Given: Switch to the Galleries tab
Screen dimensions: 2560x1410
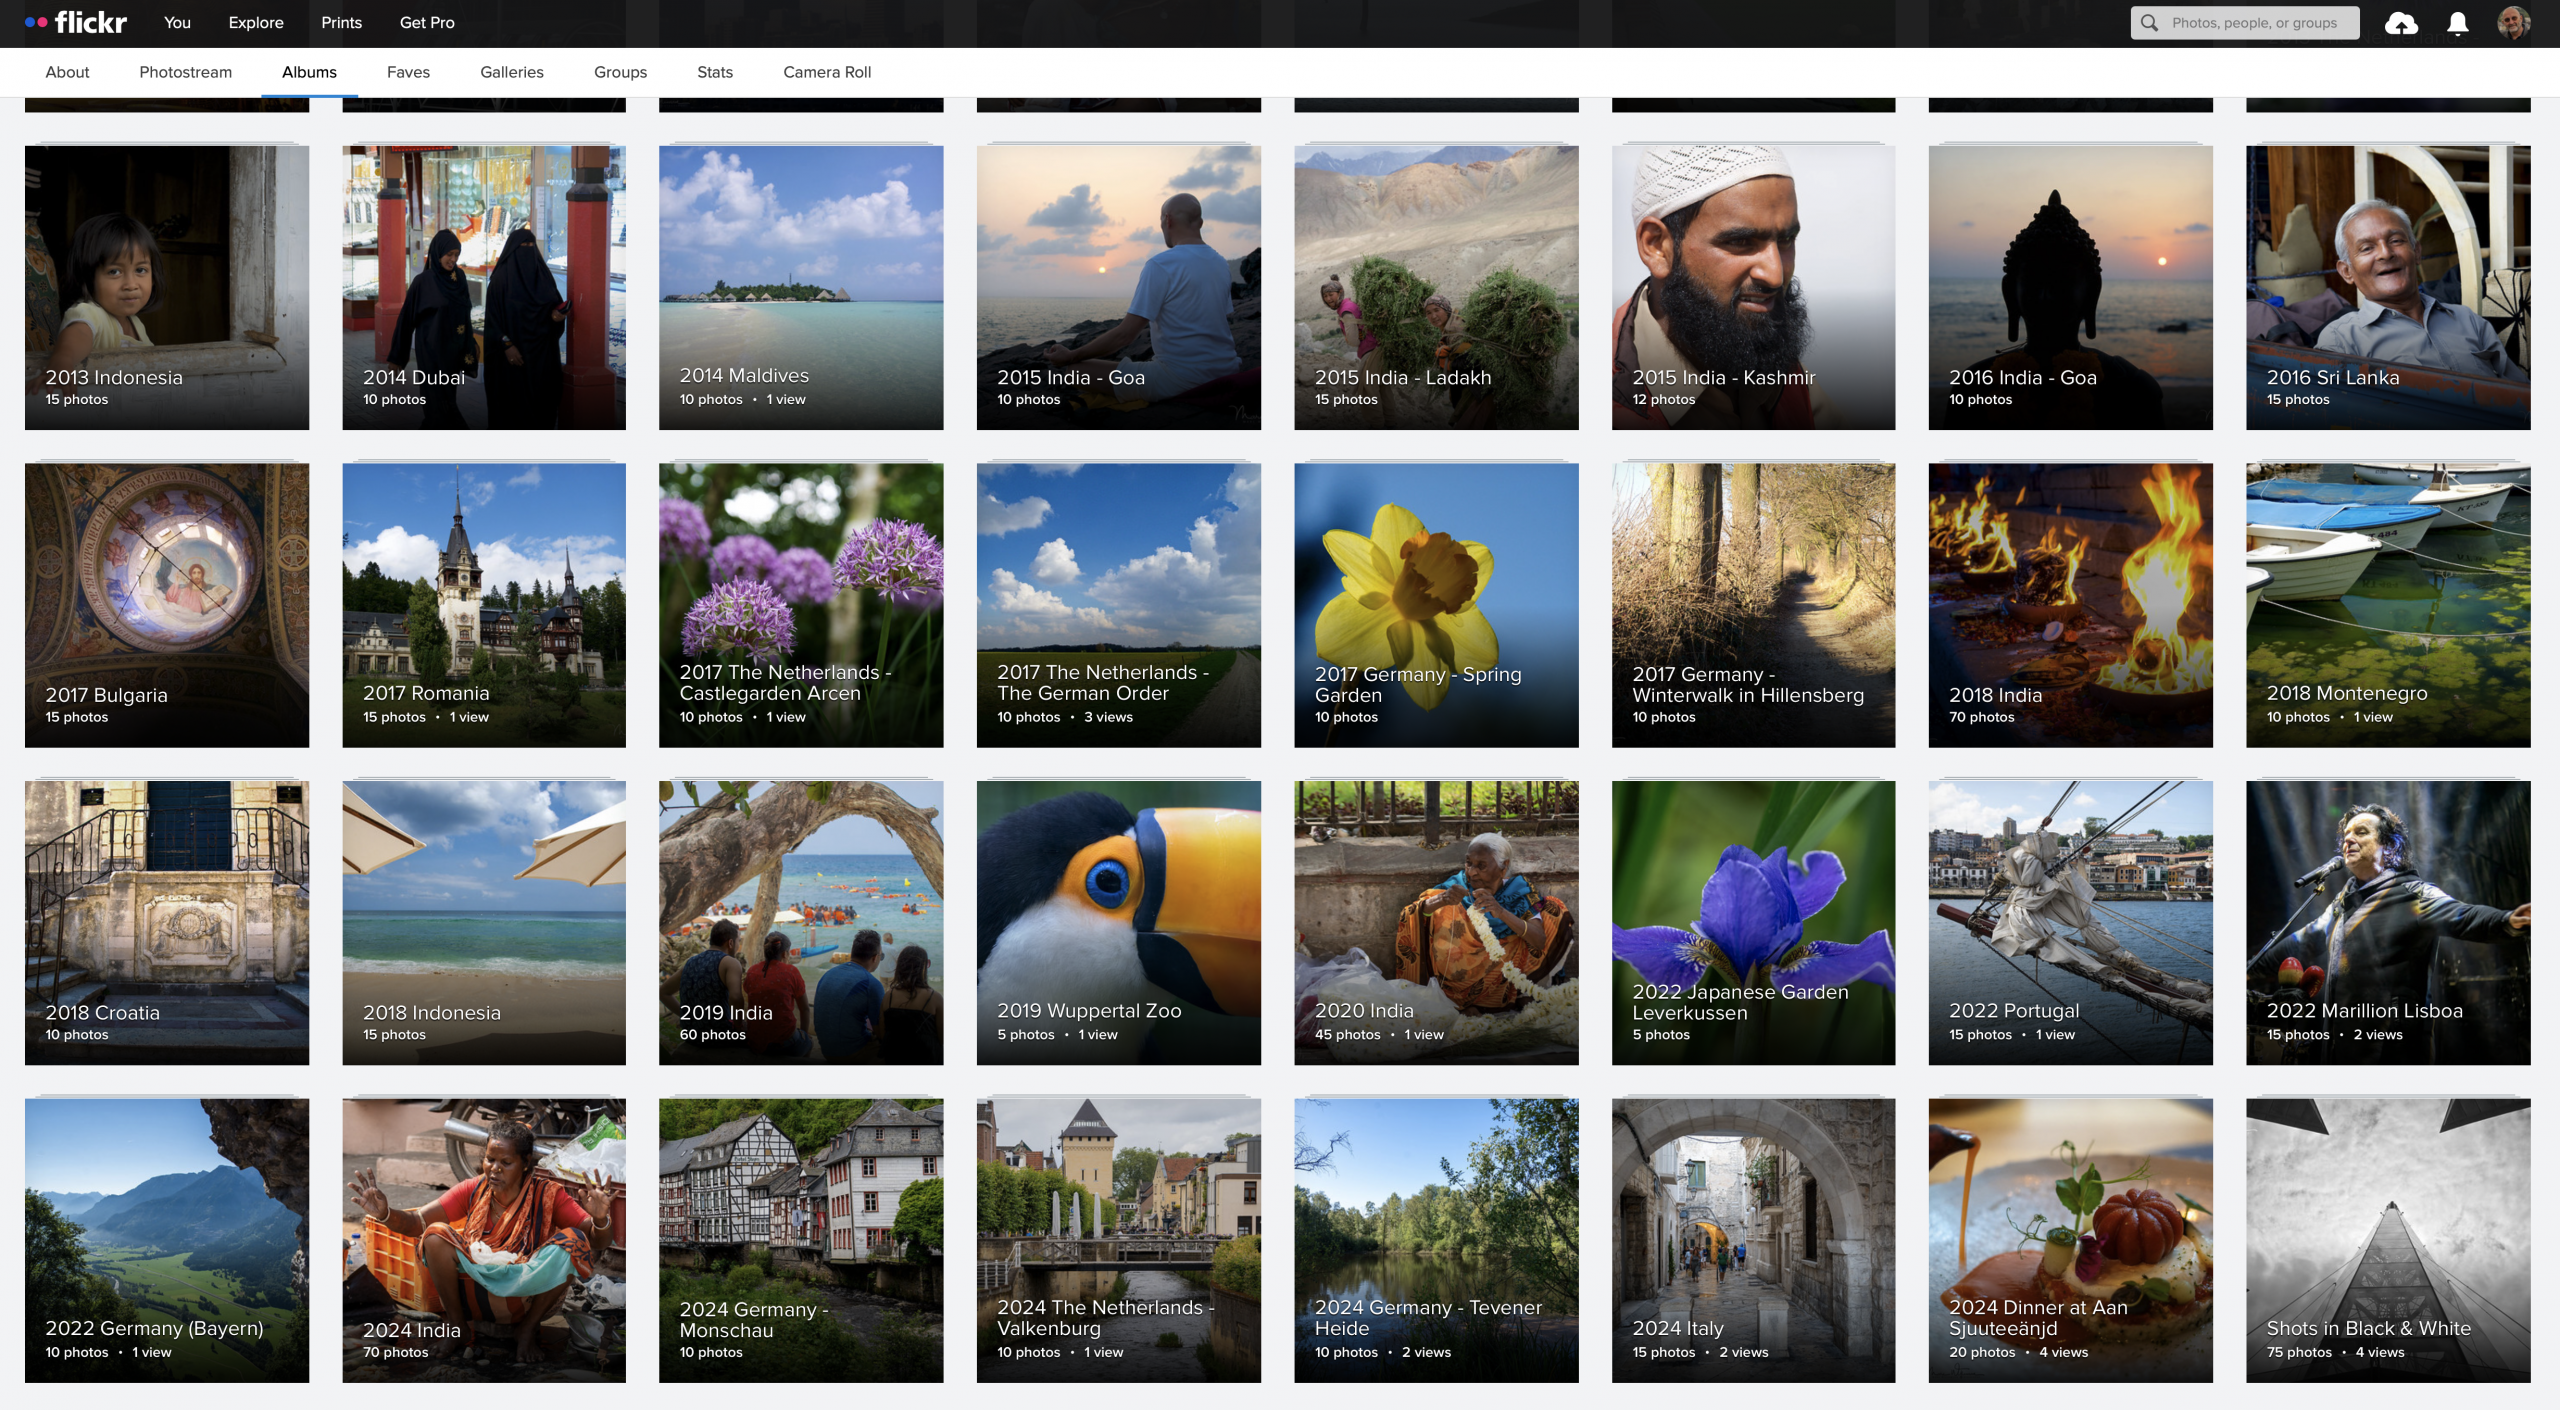Looking at the screenshot, I should coord(511,72).
